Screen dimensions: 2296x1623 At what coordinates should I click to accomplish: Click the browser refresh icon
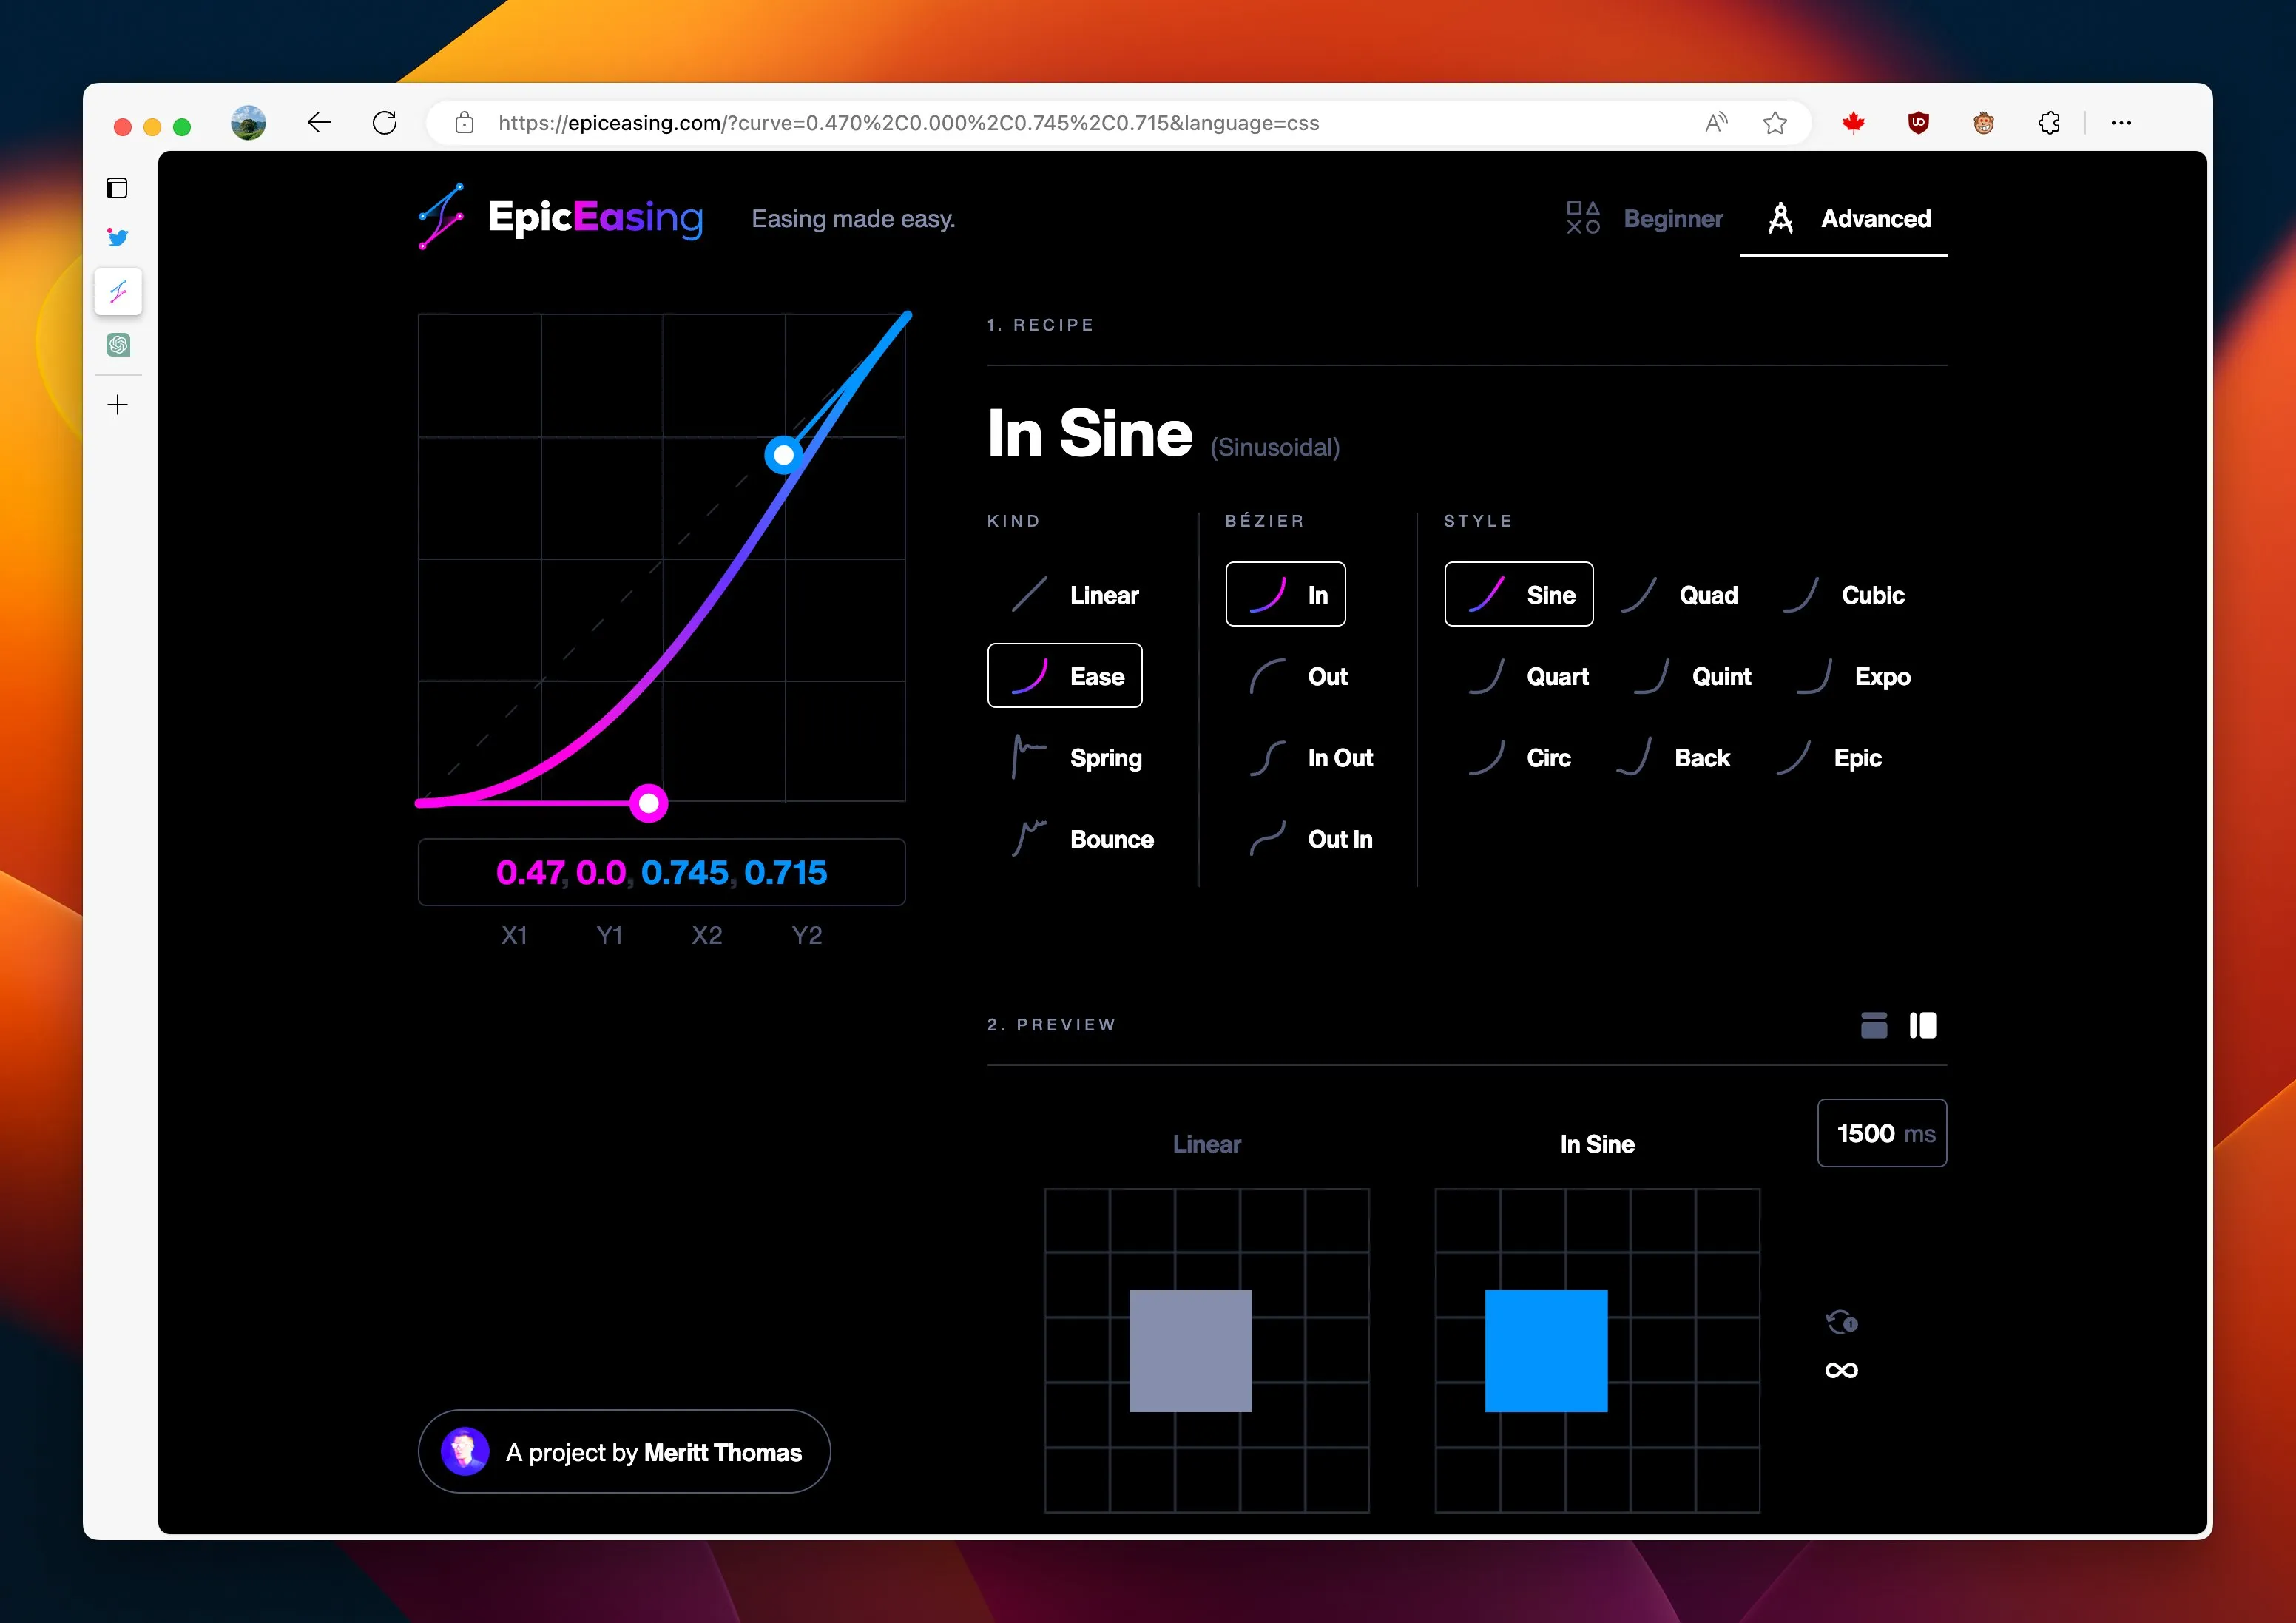click(x=384, y=123)
